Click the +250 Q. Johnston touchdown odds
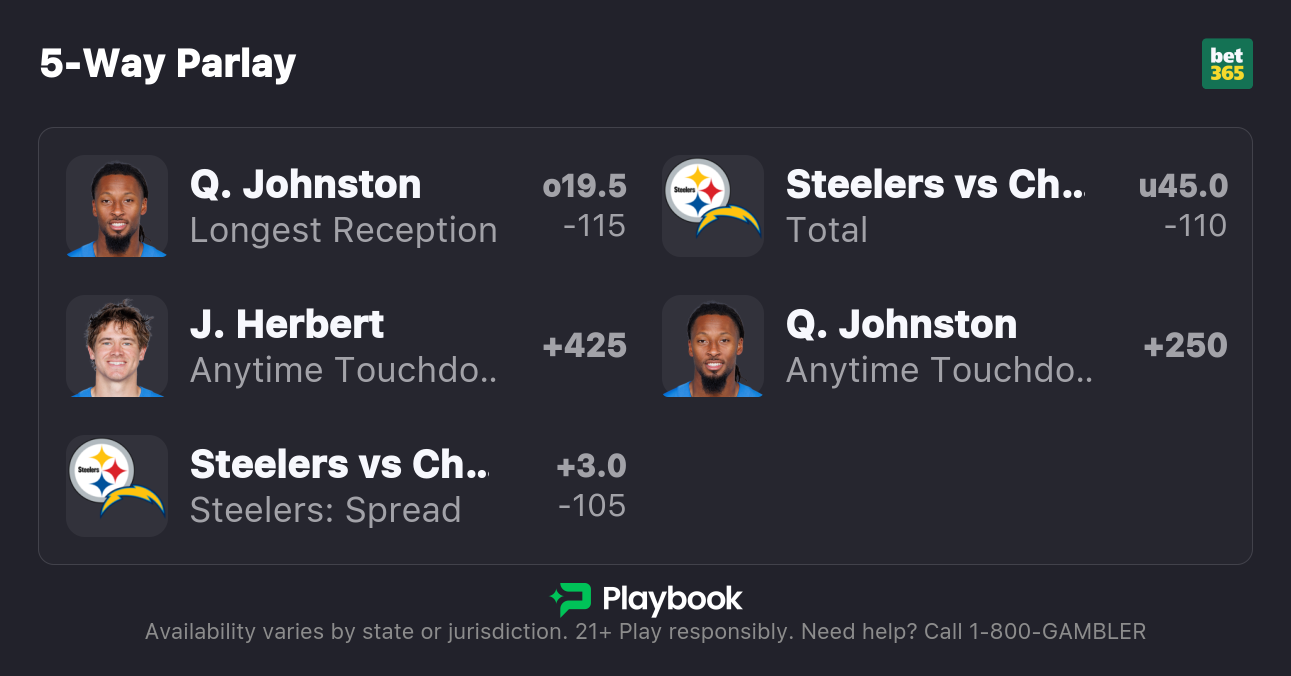The height and width of the screenshot is (676, 1291). 1185,346
